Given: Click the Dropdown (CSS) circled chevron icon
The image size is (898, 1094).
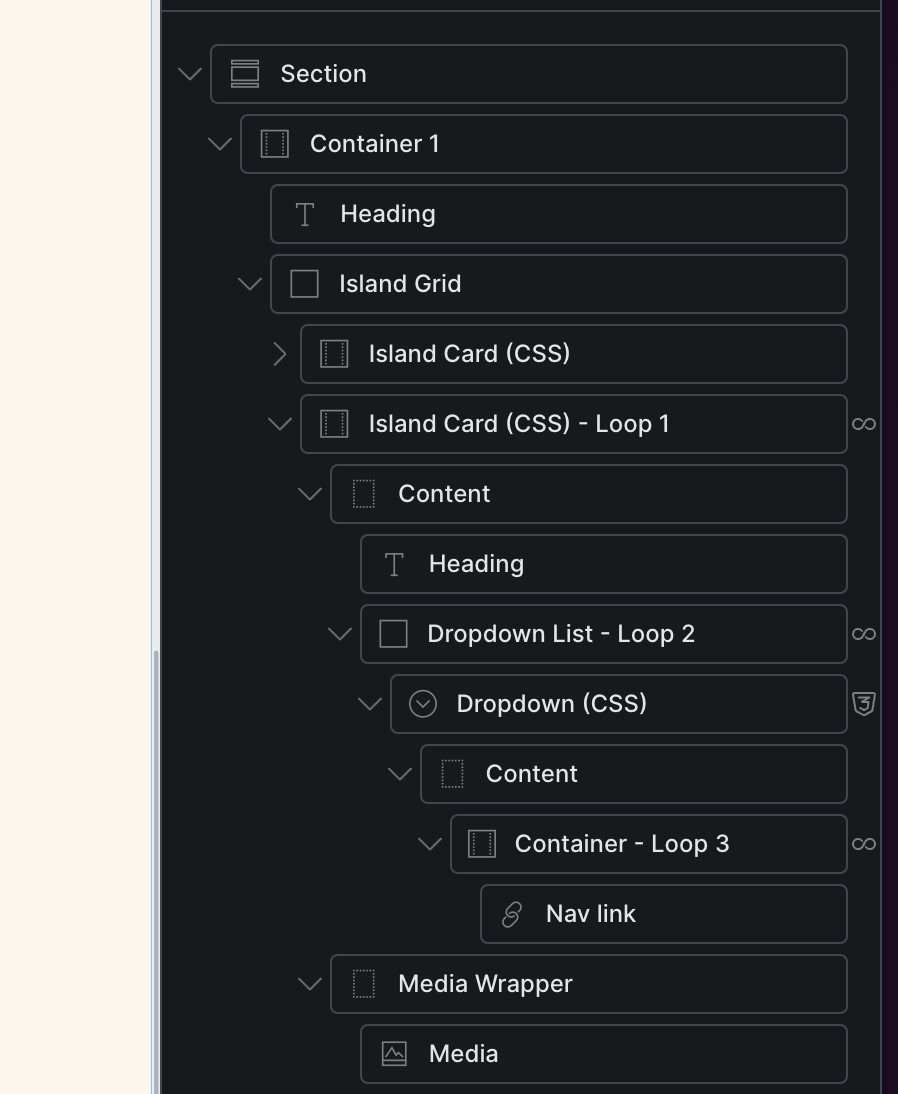Looking at the screenshot, I should (x=423, y=704).
